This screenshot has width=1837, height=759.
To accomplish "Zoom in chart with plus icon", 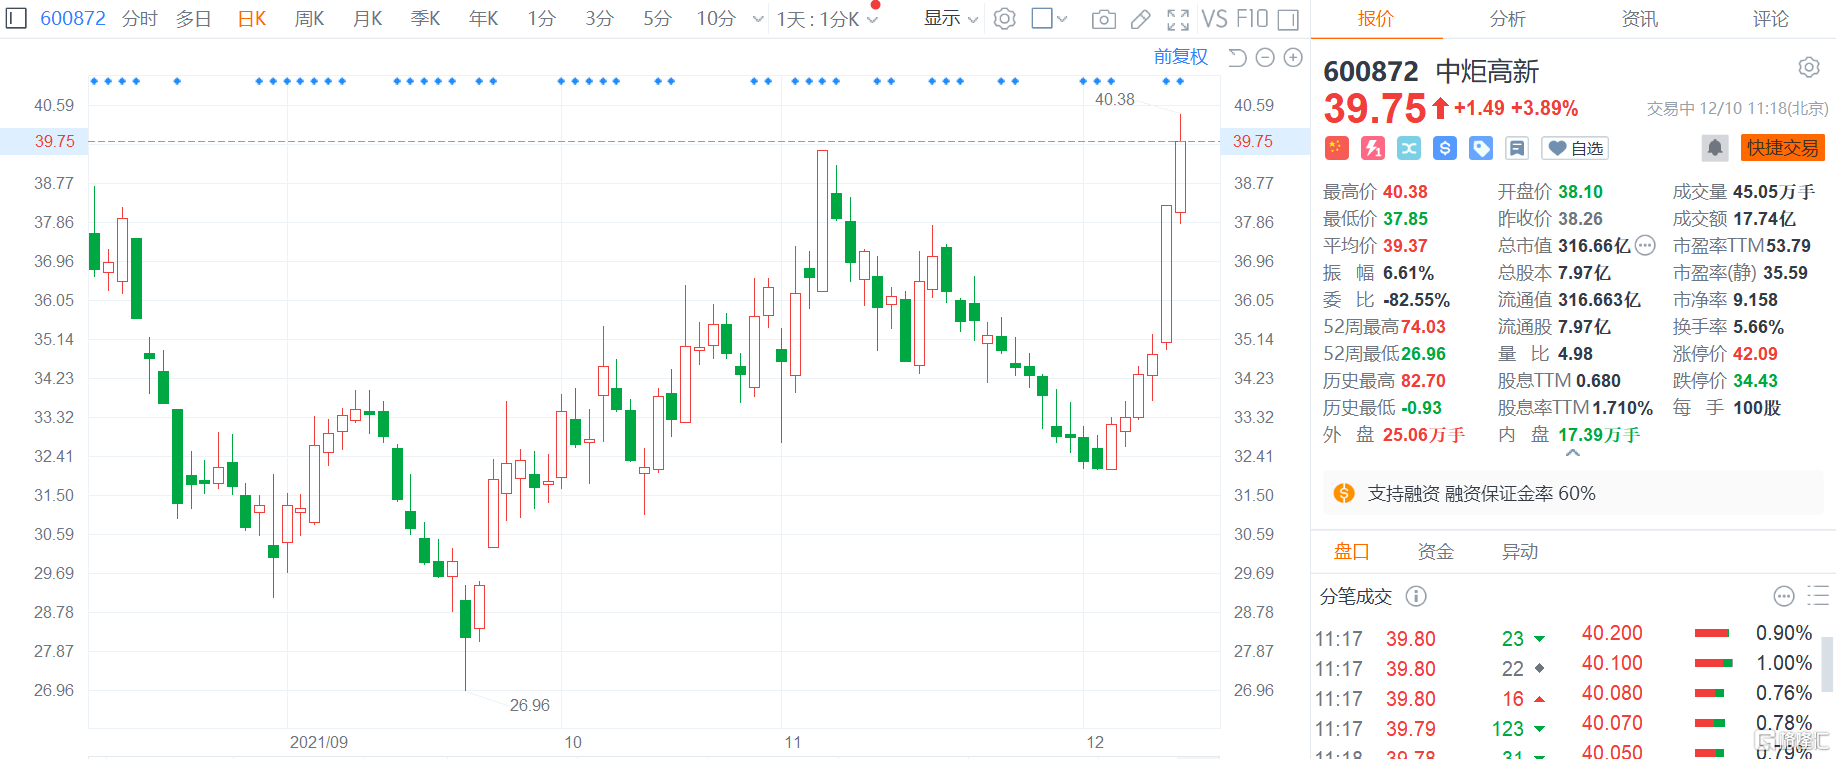I will (1293, 58).
